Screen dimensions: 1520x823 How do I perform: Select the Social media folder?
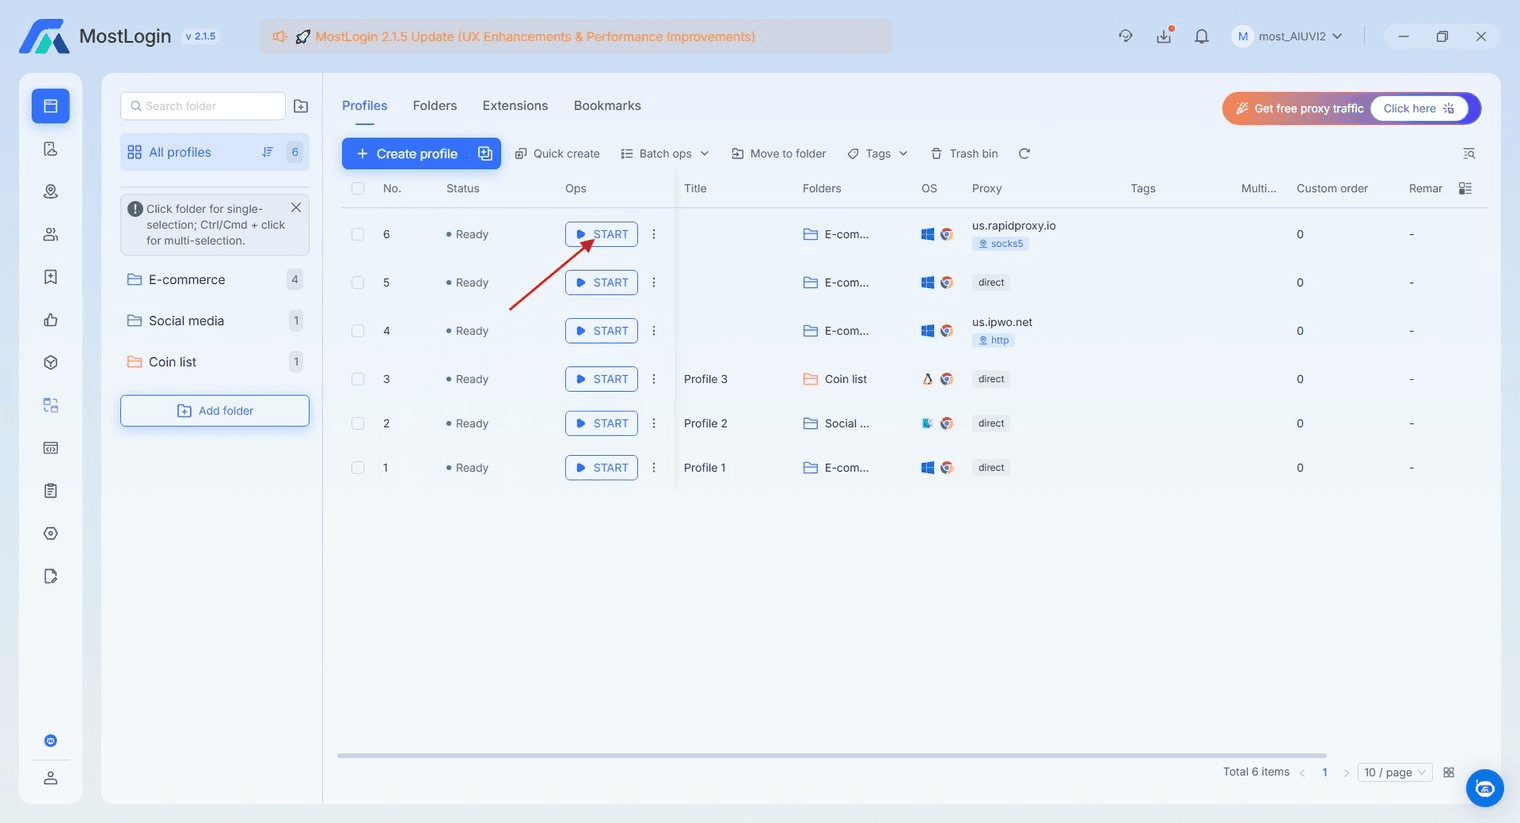coord(214,320)
